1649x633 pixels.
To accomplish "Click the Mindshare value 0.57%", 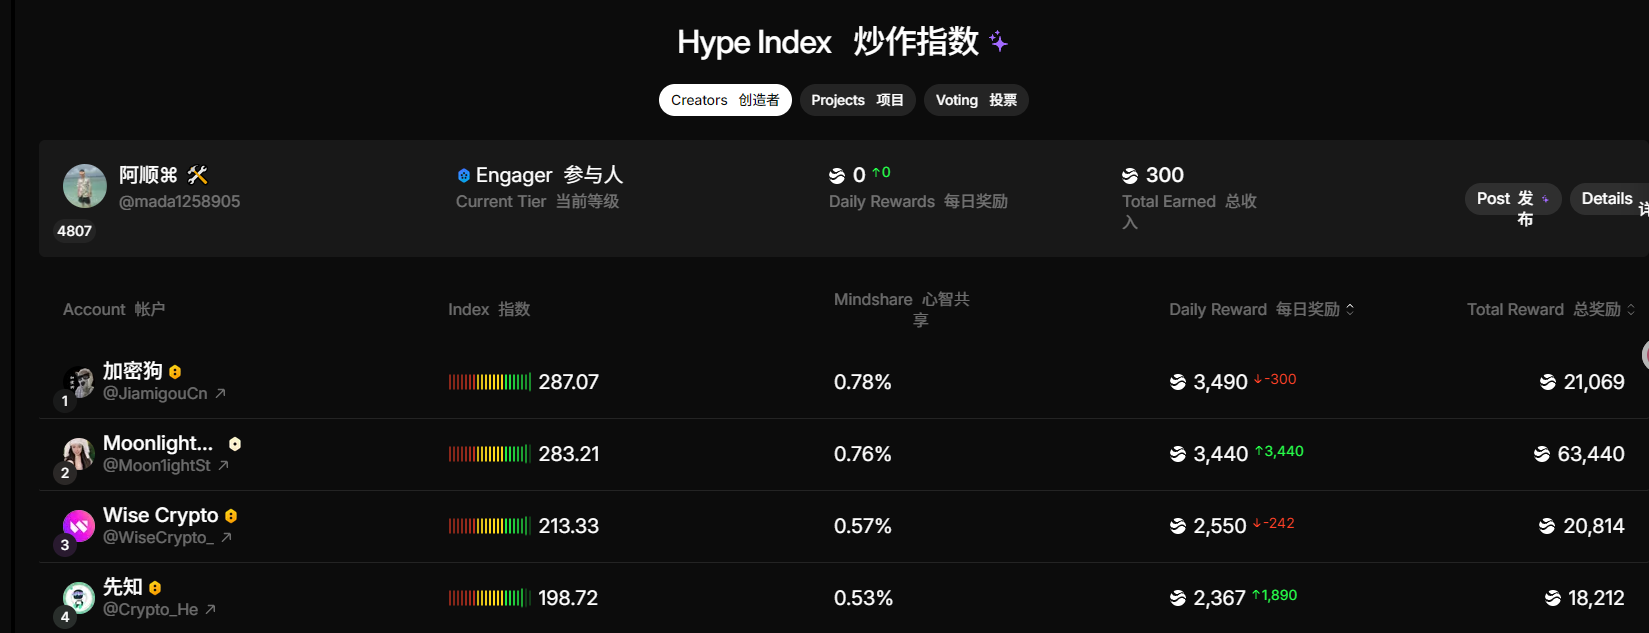I will (x=863, y=526).
